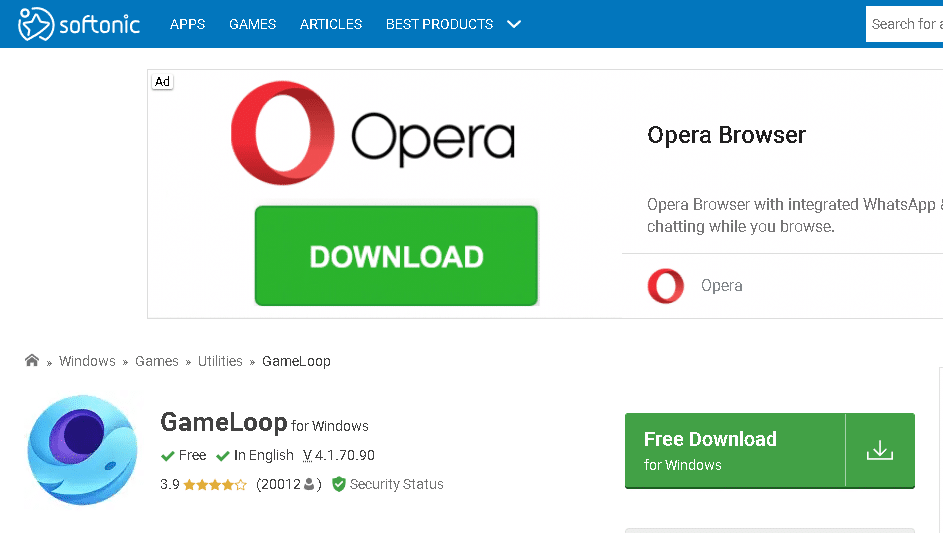Screen dimensions: 943x533
Task: Click the Opera advertiser name
Action: click(x=722, y=286)
